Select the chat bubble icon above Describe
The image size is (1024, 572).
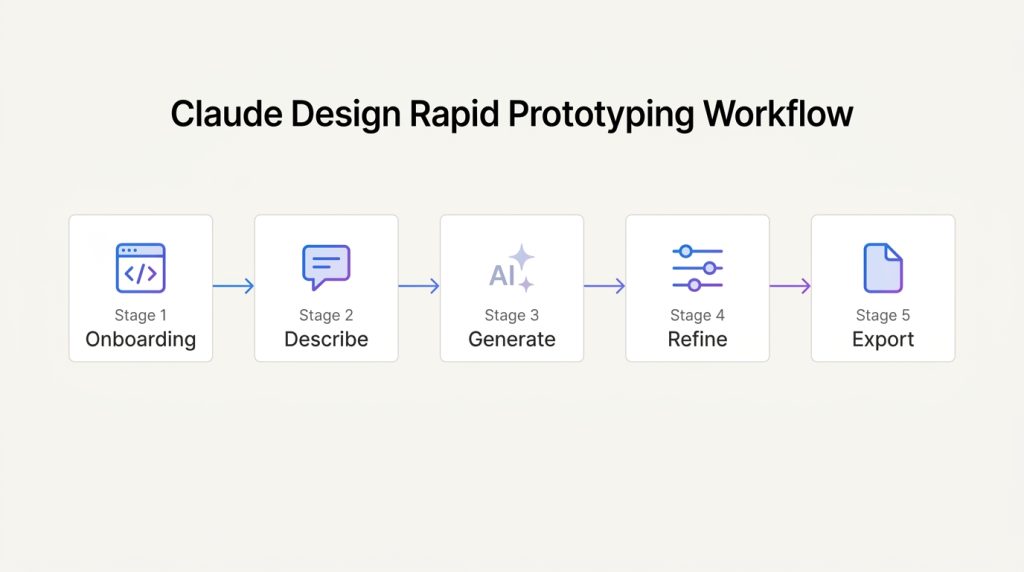click(326, 267)
